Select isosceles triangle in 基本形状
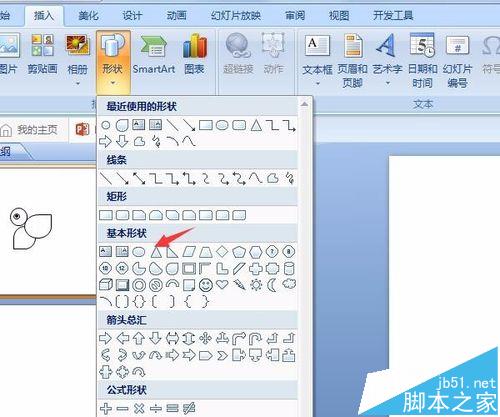The width and height of the screenshot is (500, 417). 156,252
